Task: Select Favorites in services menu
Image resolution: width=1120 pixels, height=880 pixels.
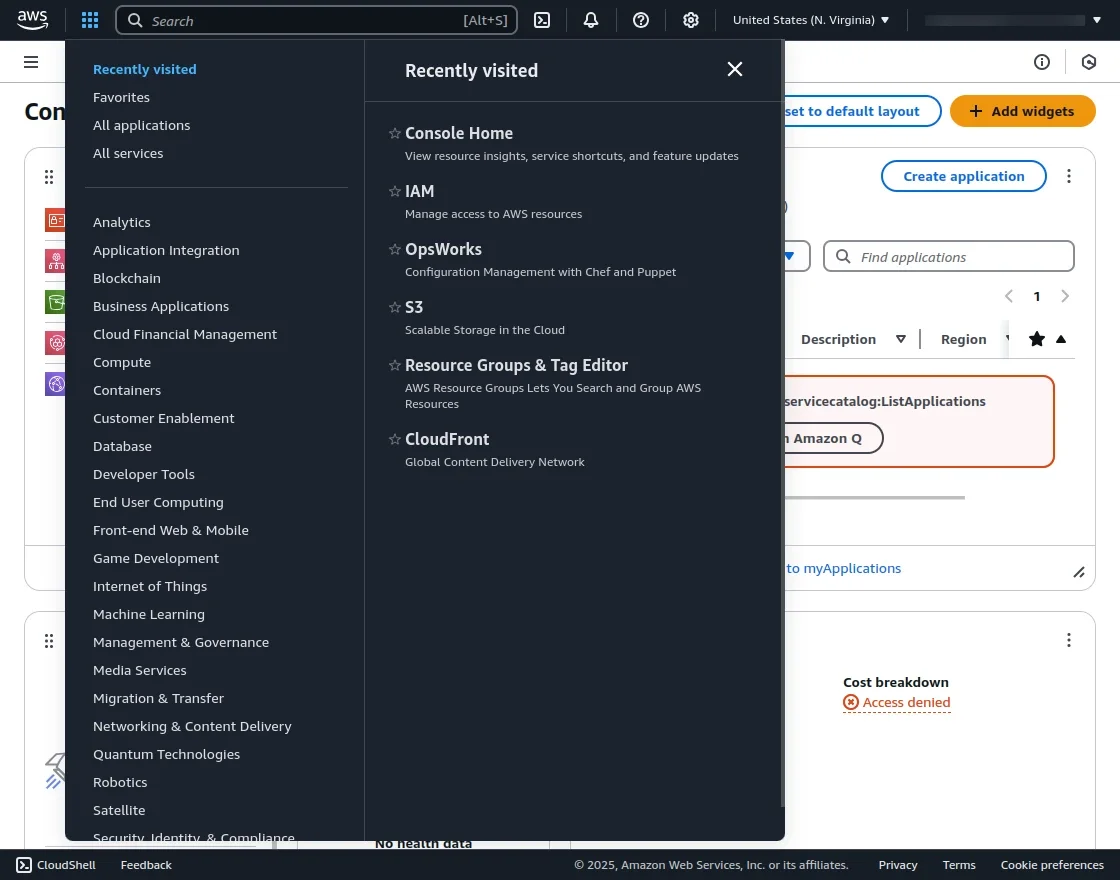Action: (121, 97)
